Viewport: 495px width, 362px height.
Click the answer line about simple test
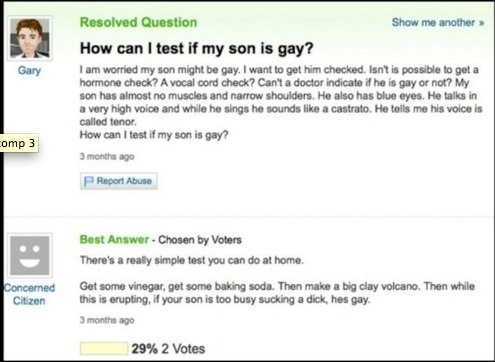(192, 260)
